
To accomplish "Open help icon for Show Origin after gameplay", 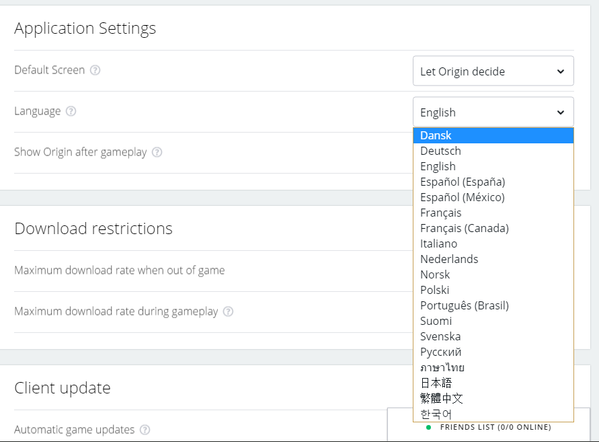I will (x=157, y=152).
